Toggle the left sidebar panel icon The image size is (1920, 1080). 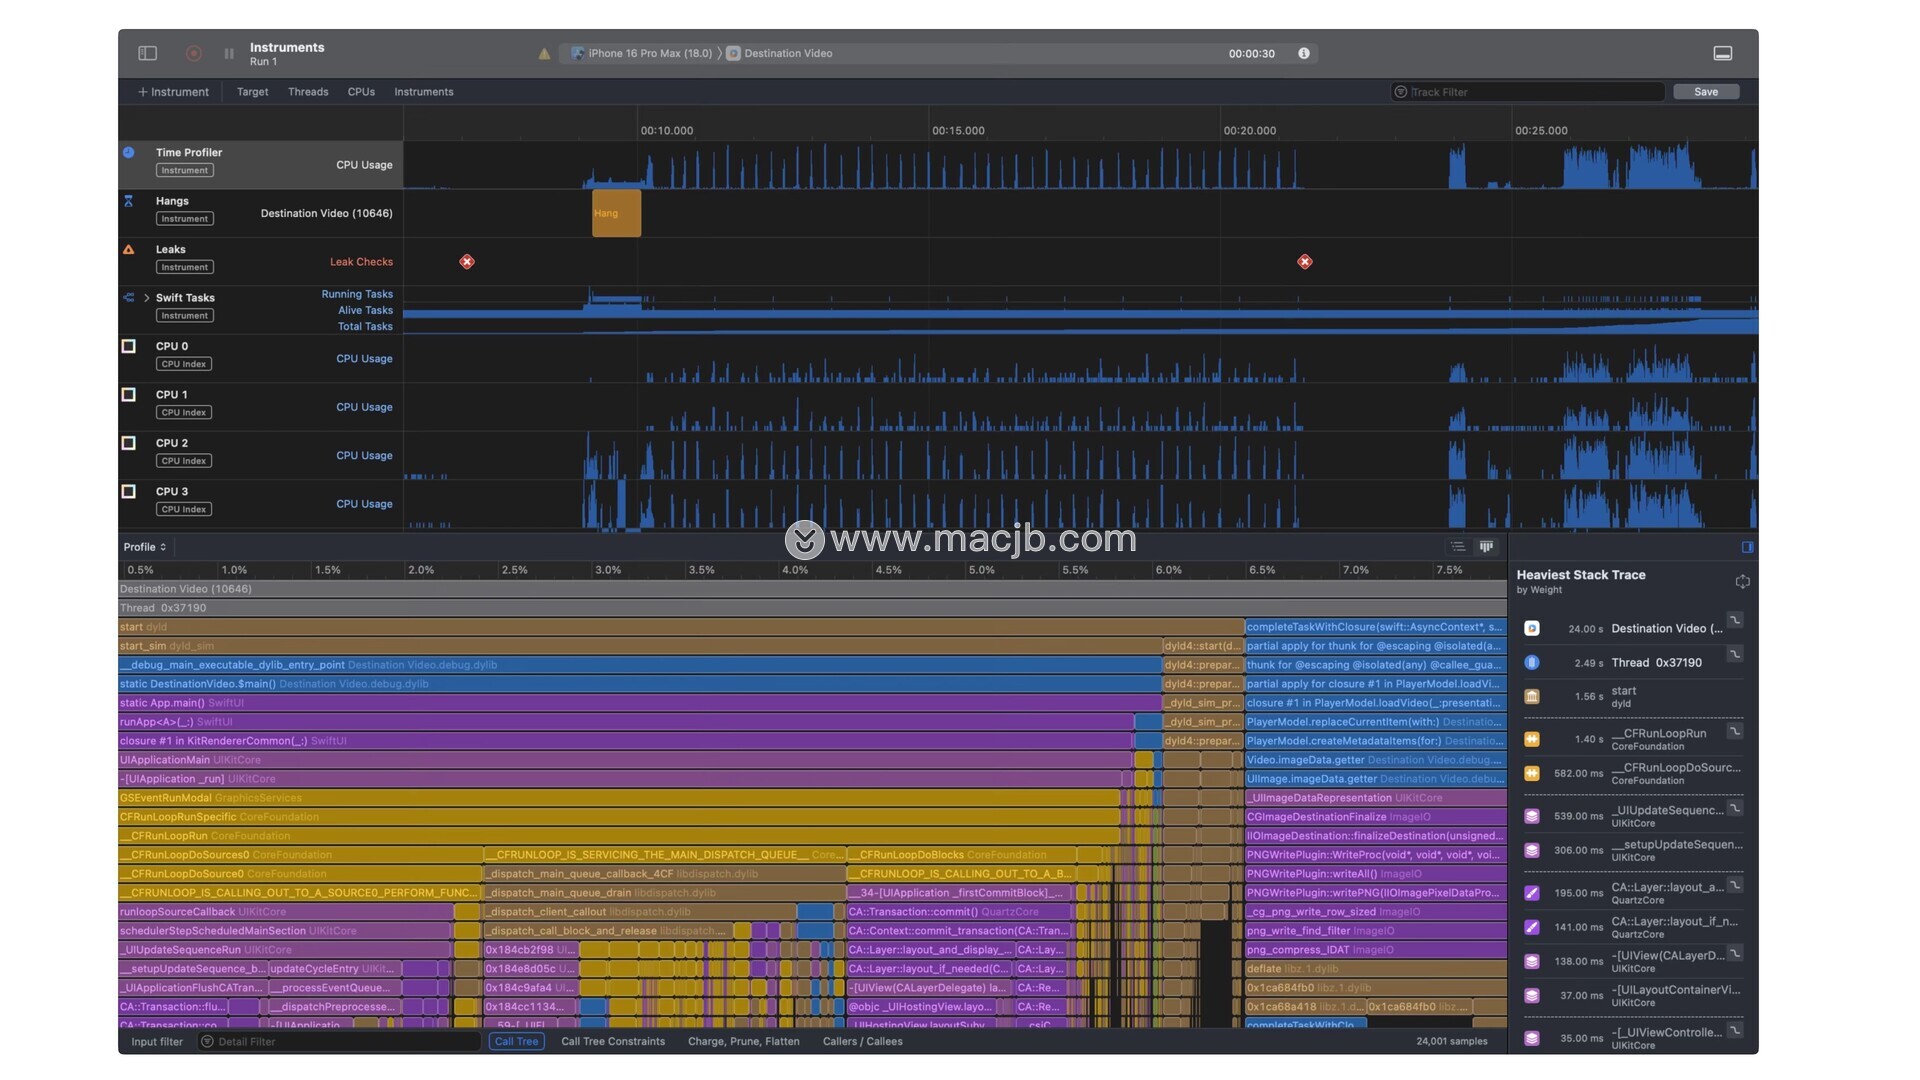point(148,53)
